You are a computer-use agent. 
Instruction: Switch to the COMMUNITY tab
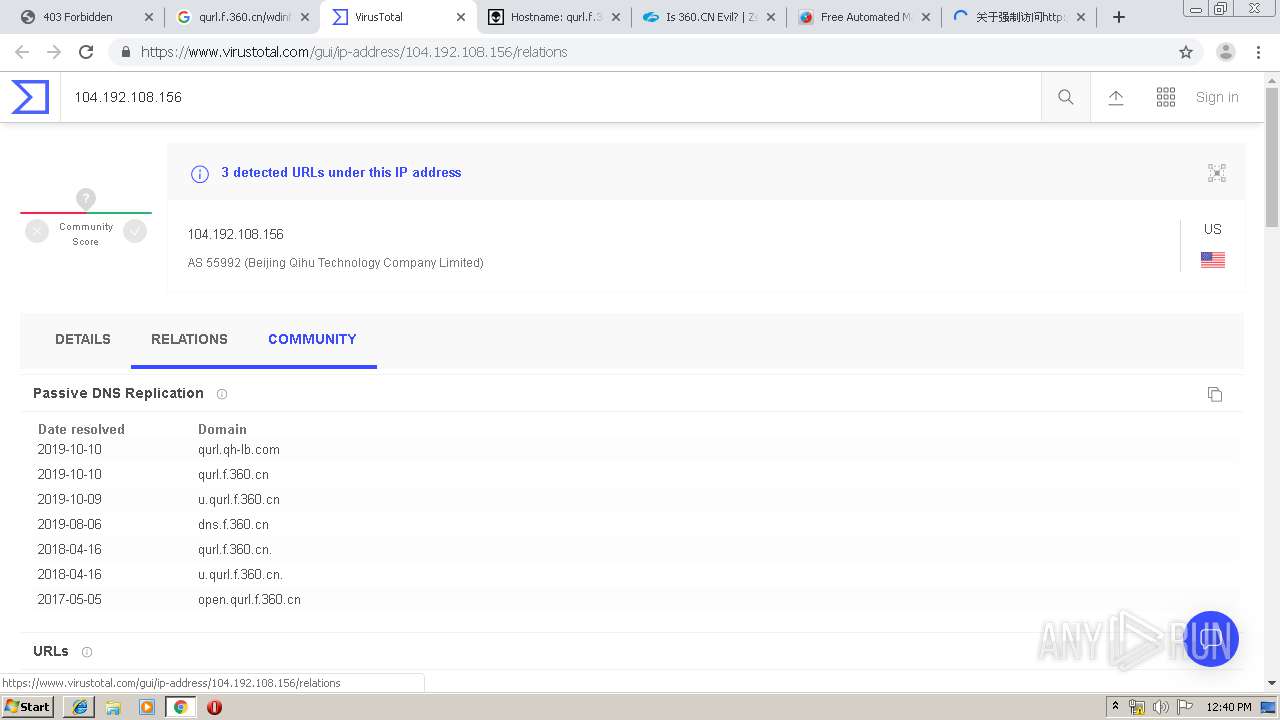pyautogui.click(x=312, y=339)
